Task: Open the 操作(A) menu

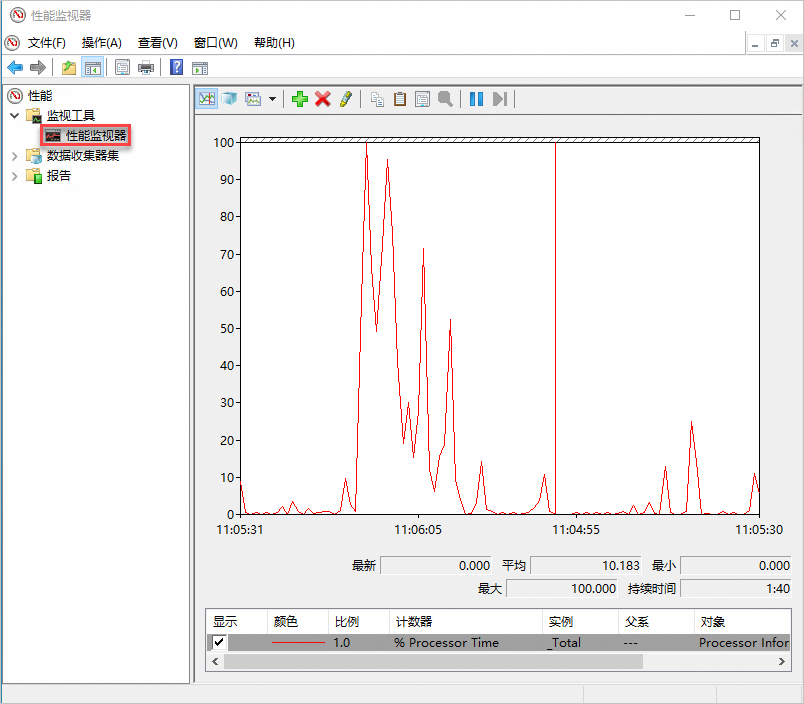Action: [101, 42]
